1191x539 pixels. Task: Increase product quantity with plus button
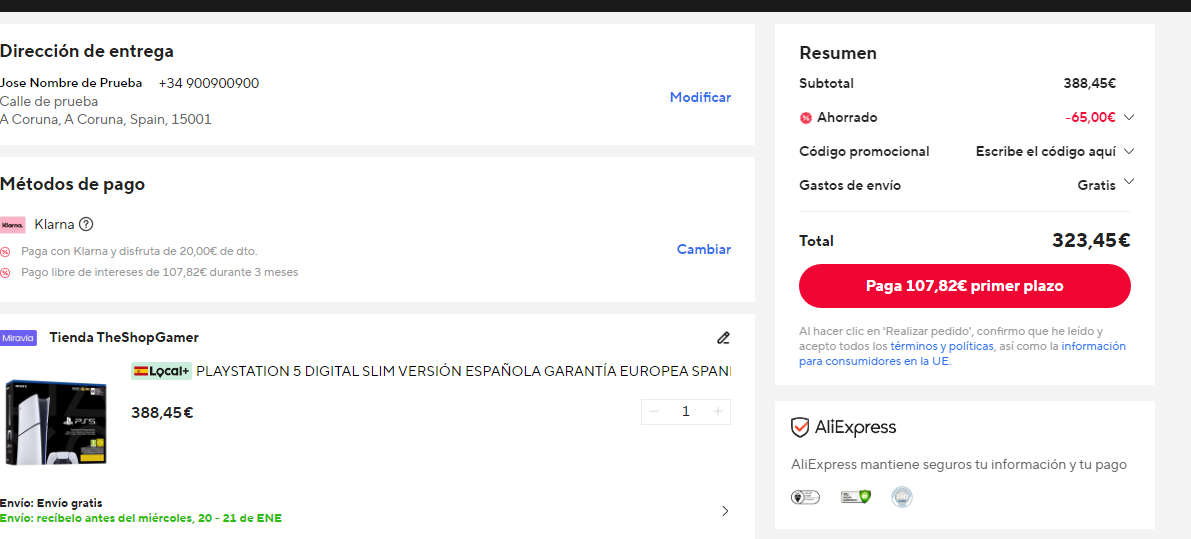(x=718, y=411)
